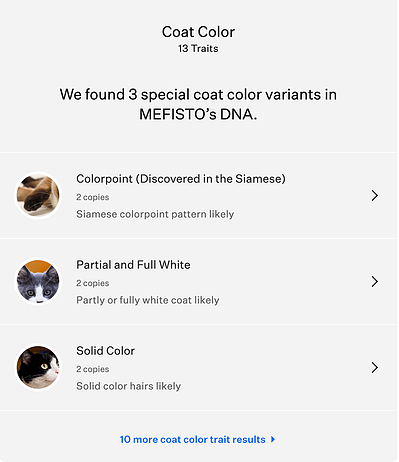This screenshot has width=399, height=462.
Task: Click the Coat Color heading
Action: 198,32
